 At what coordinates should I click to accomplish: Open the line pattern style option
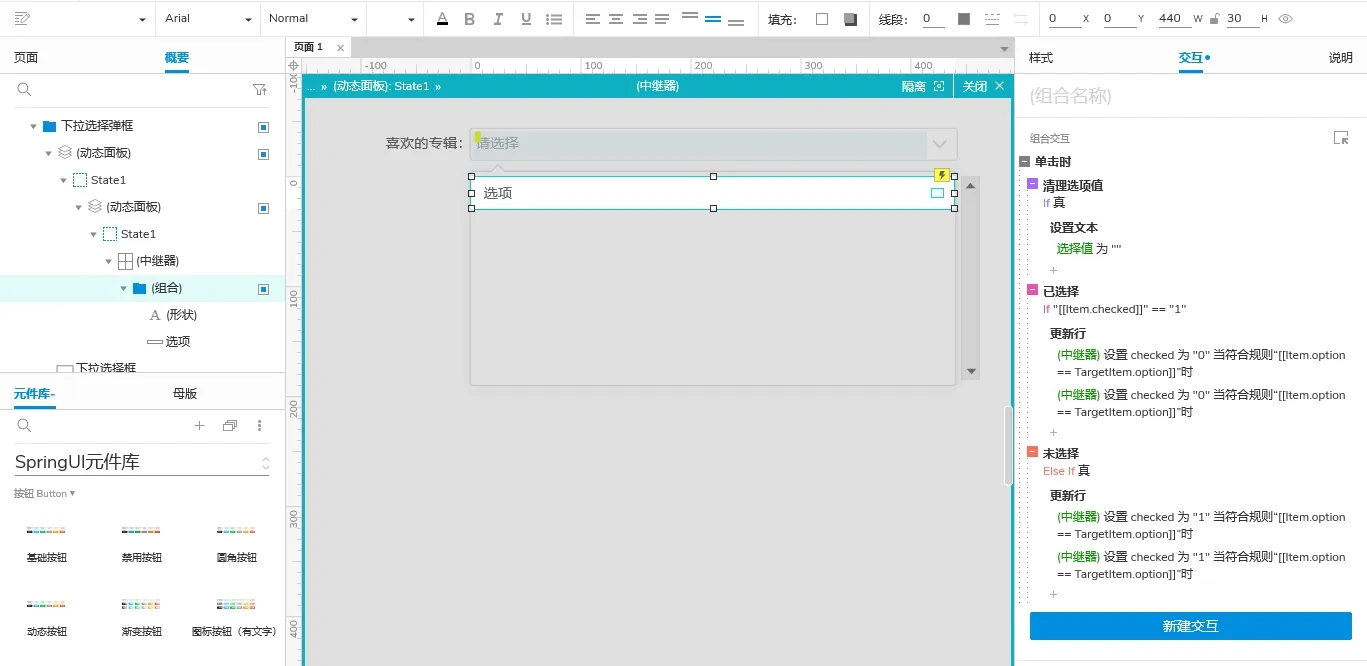(992, 19)
